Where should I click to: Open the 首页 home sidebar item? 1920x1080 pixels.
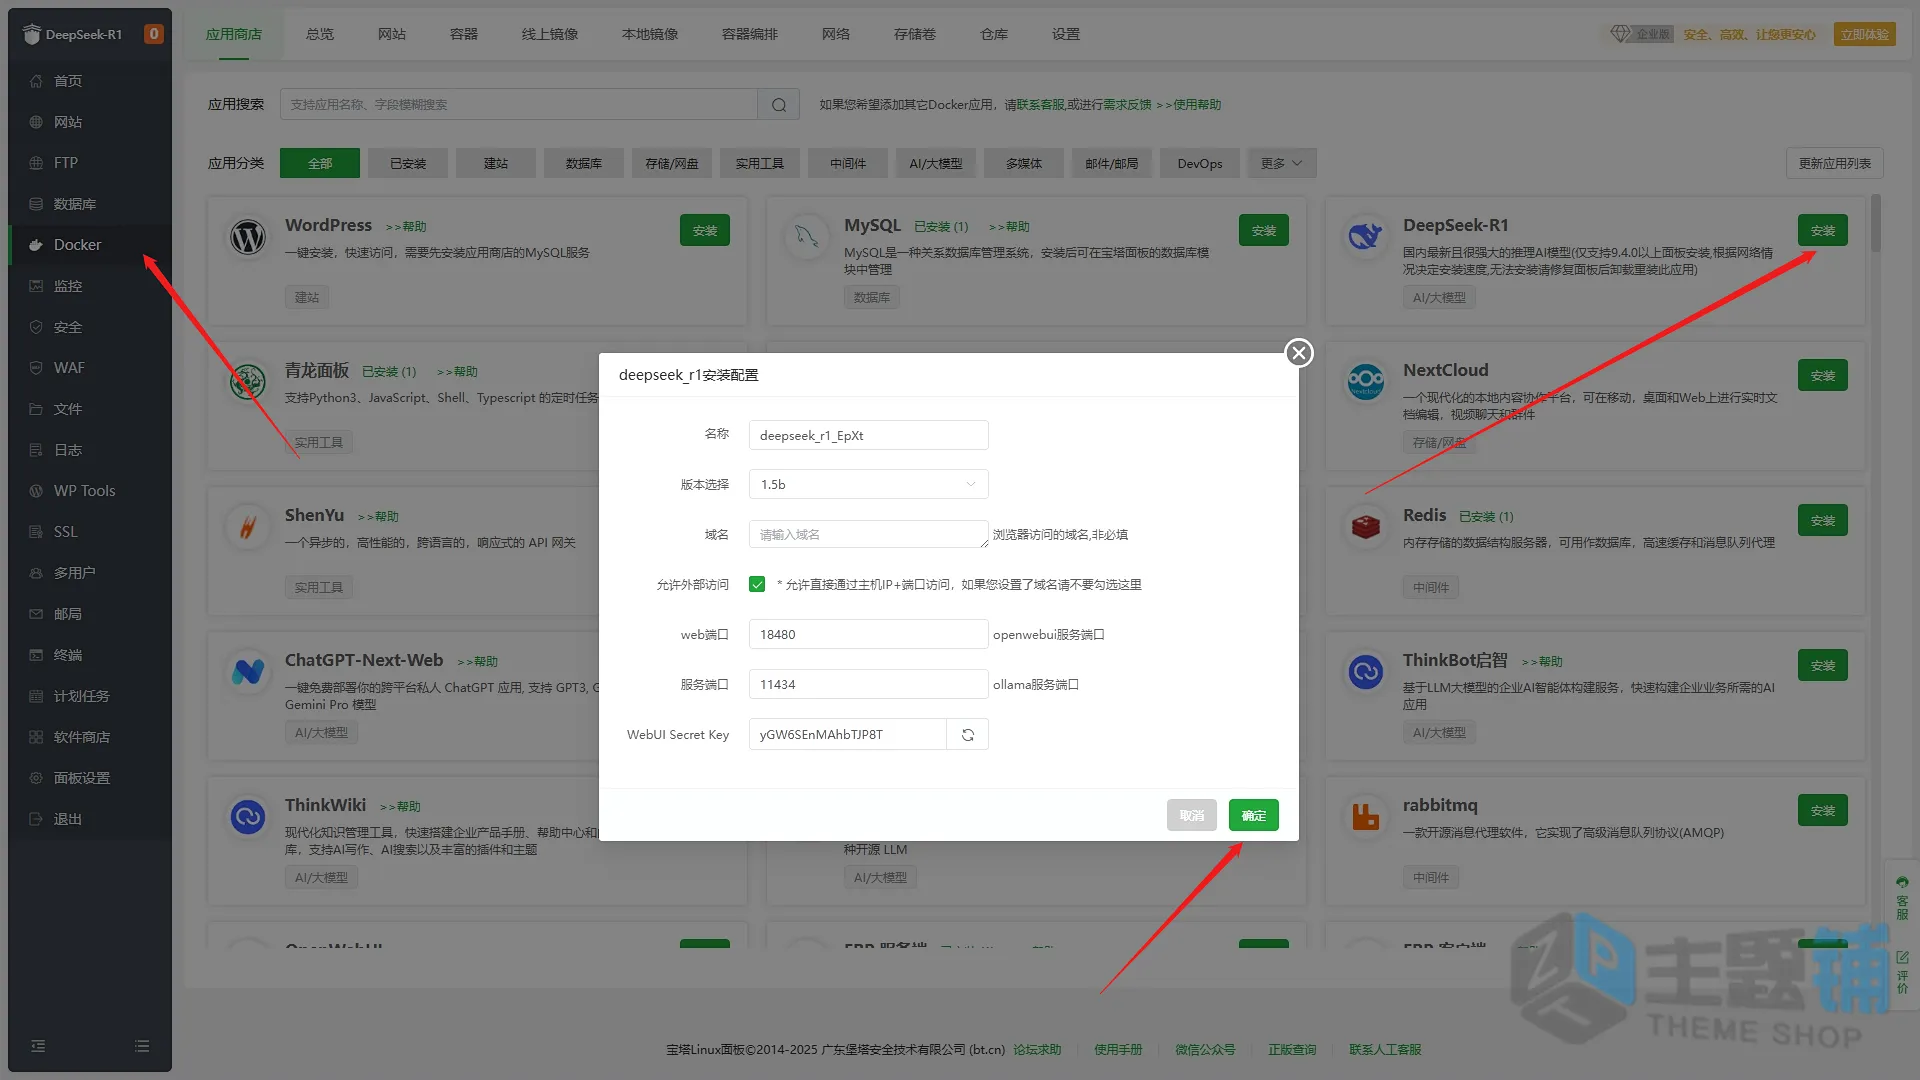(x=90, y=81)
